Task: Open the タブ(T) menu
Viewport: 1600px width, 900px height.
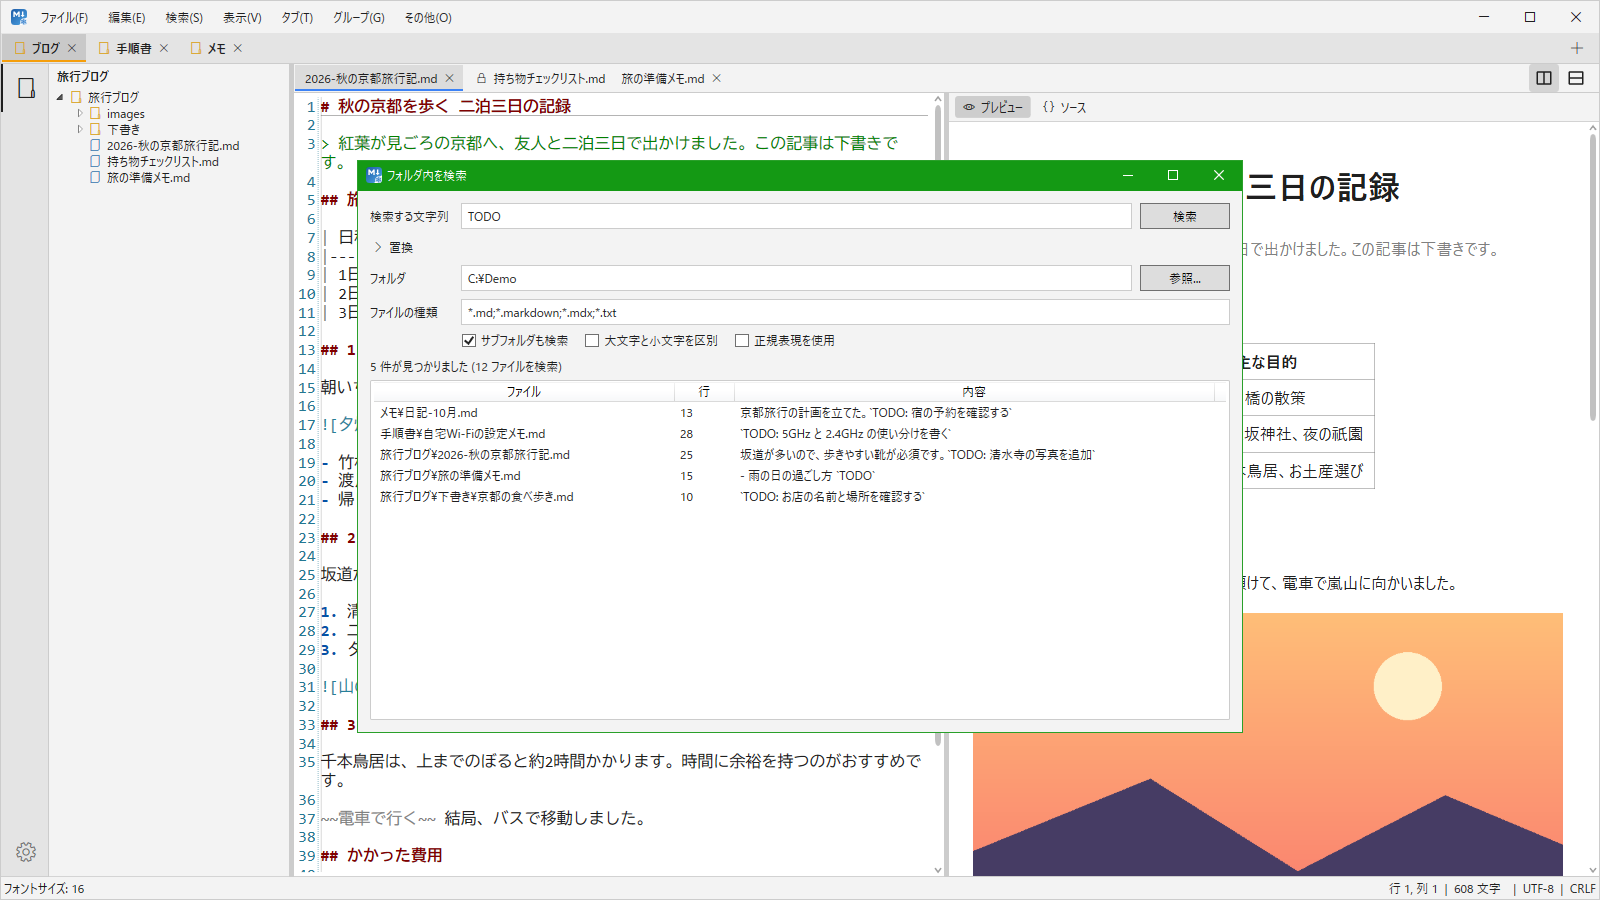Action: coord(297,18)
